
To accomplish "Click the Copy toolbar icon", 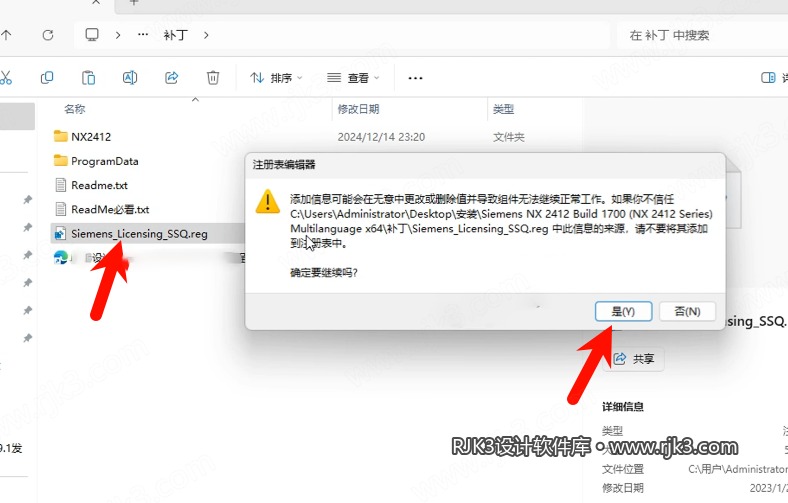I will click(x=47, y=77).
